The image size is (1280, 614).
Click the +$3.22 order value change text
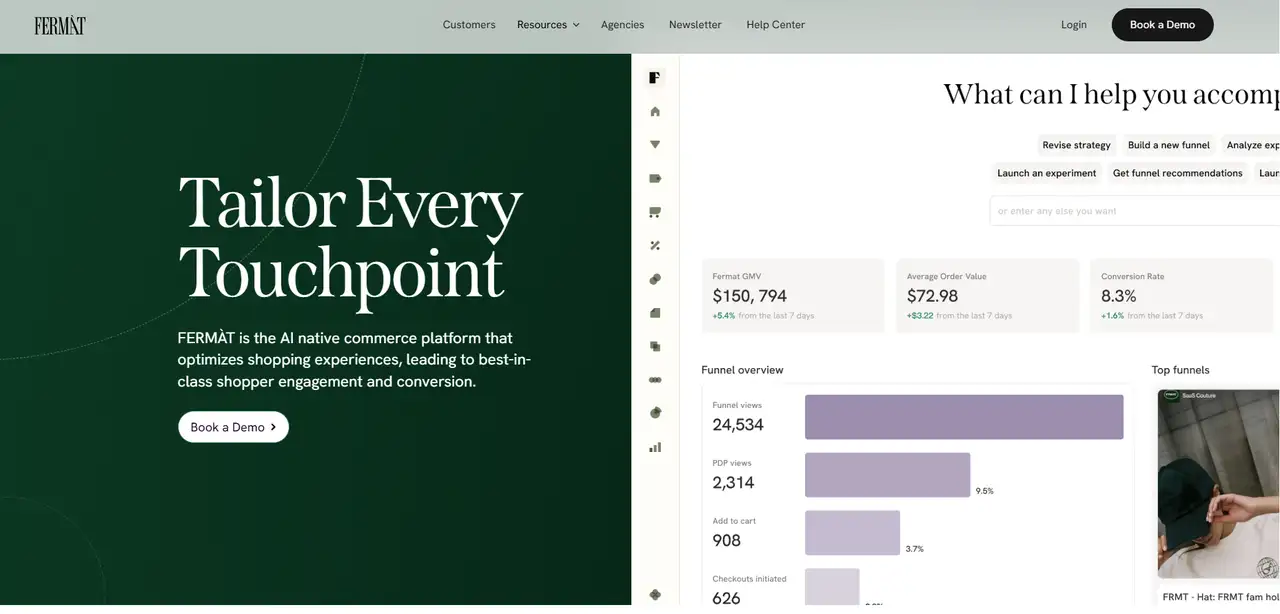click(x=920, y=316)
